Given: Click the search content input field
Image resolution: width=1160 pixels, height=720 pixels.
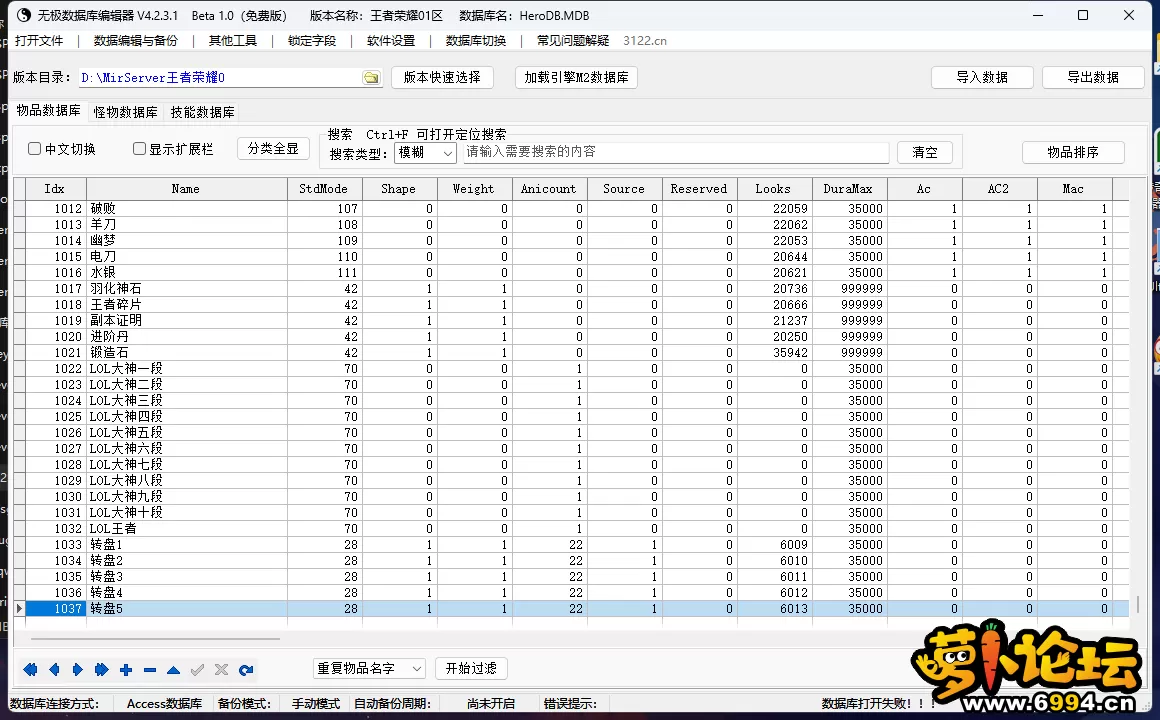Looking at the screenshot, I should (675, 152).
